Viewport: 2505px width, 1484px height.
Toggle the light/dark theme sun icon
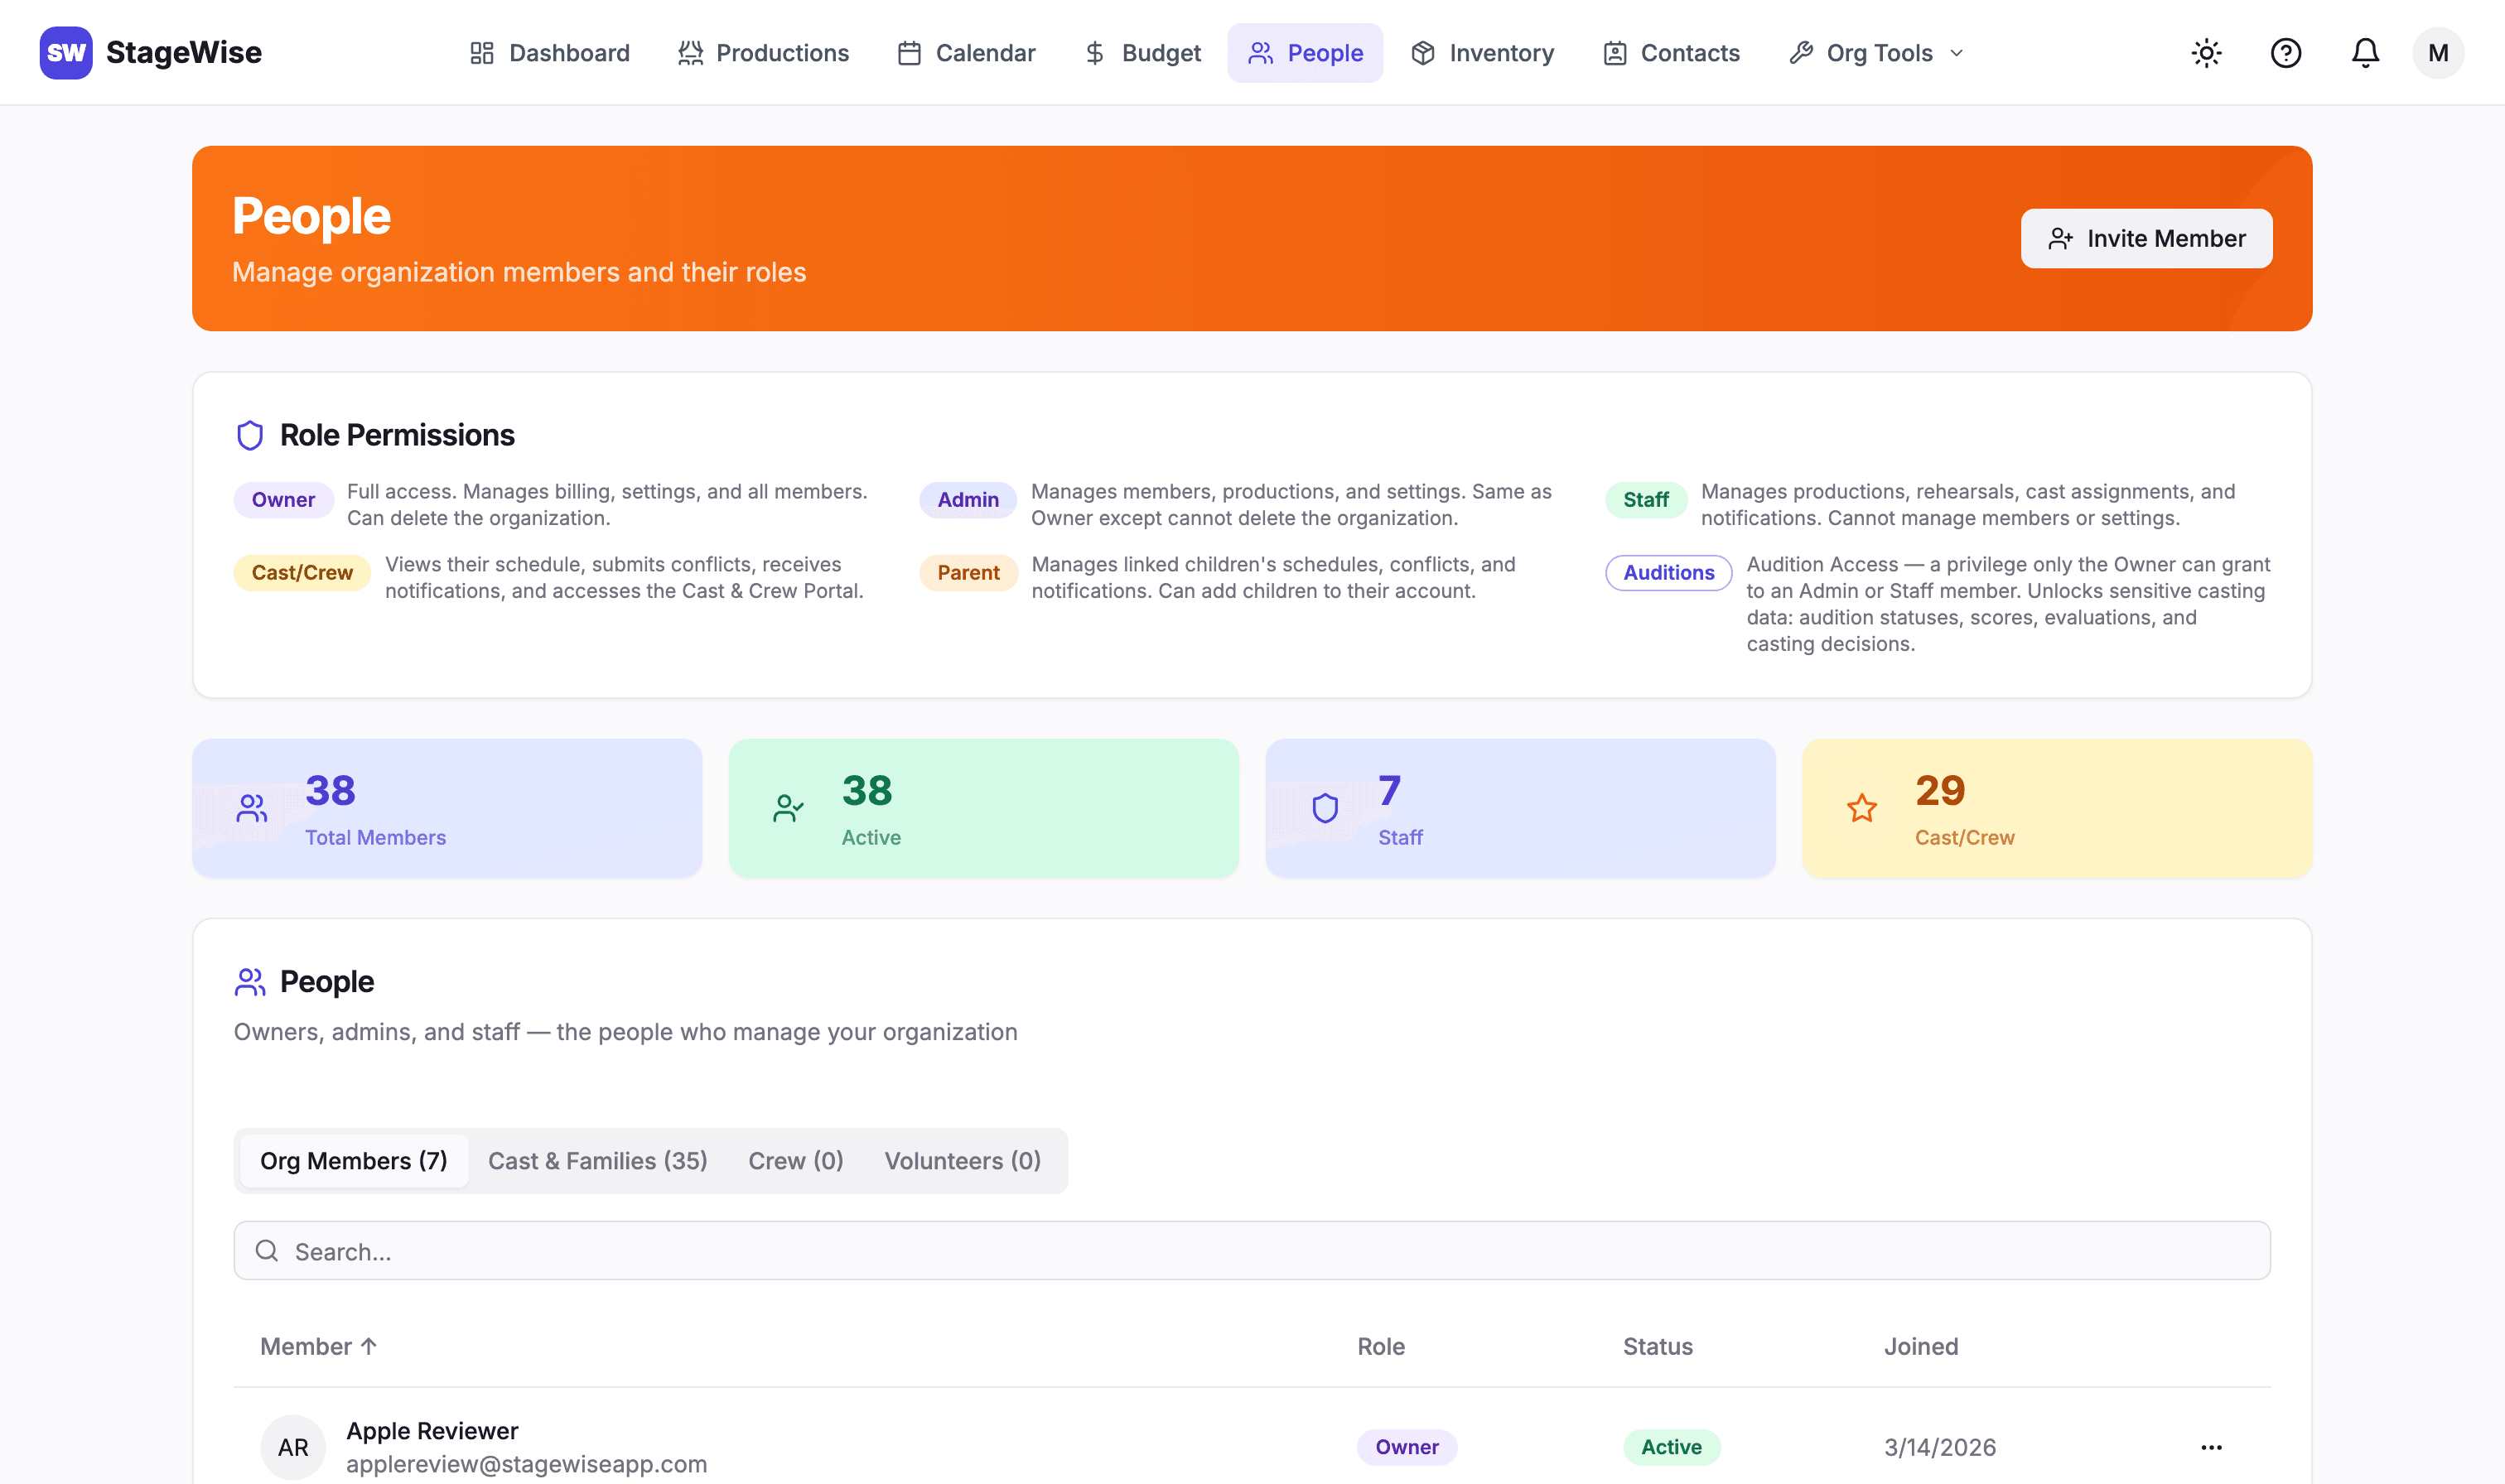pos(2206,53)
